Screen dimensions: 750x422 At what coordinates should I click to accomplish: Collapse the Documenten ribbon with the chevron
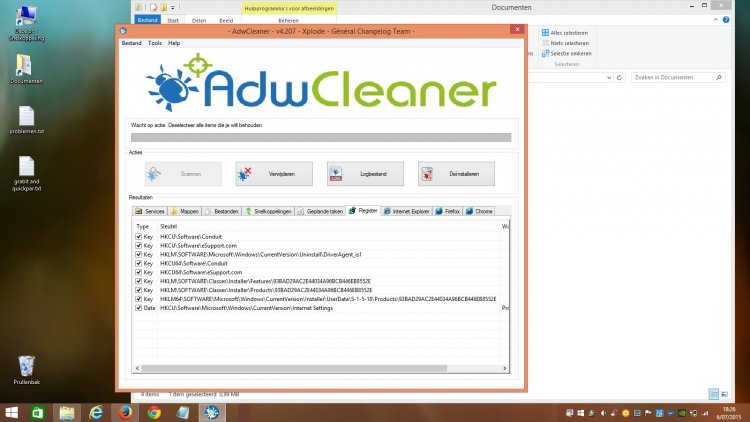pyautogui.click(x=716, y=20)
